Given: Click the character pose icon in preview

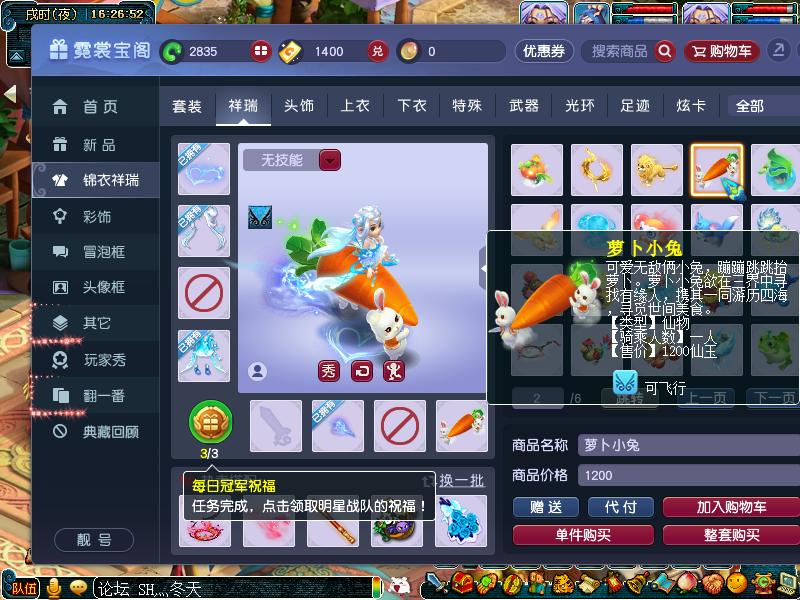Looking at the screenshot, I should (394, 371).
